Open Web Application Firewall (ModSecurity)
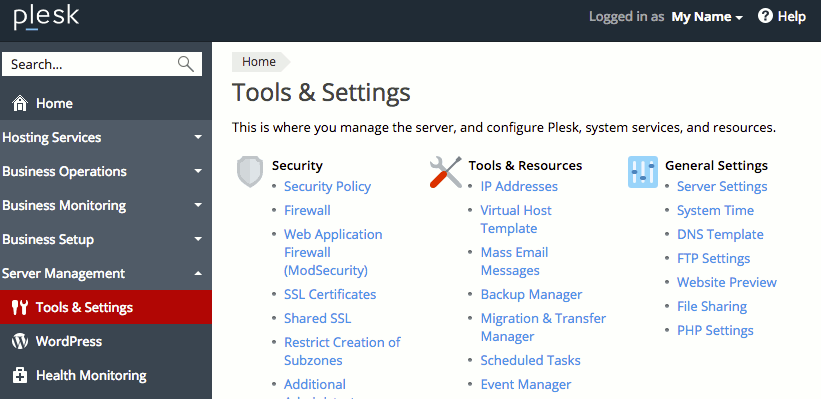 click(333, 252)
